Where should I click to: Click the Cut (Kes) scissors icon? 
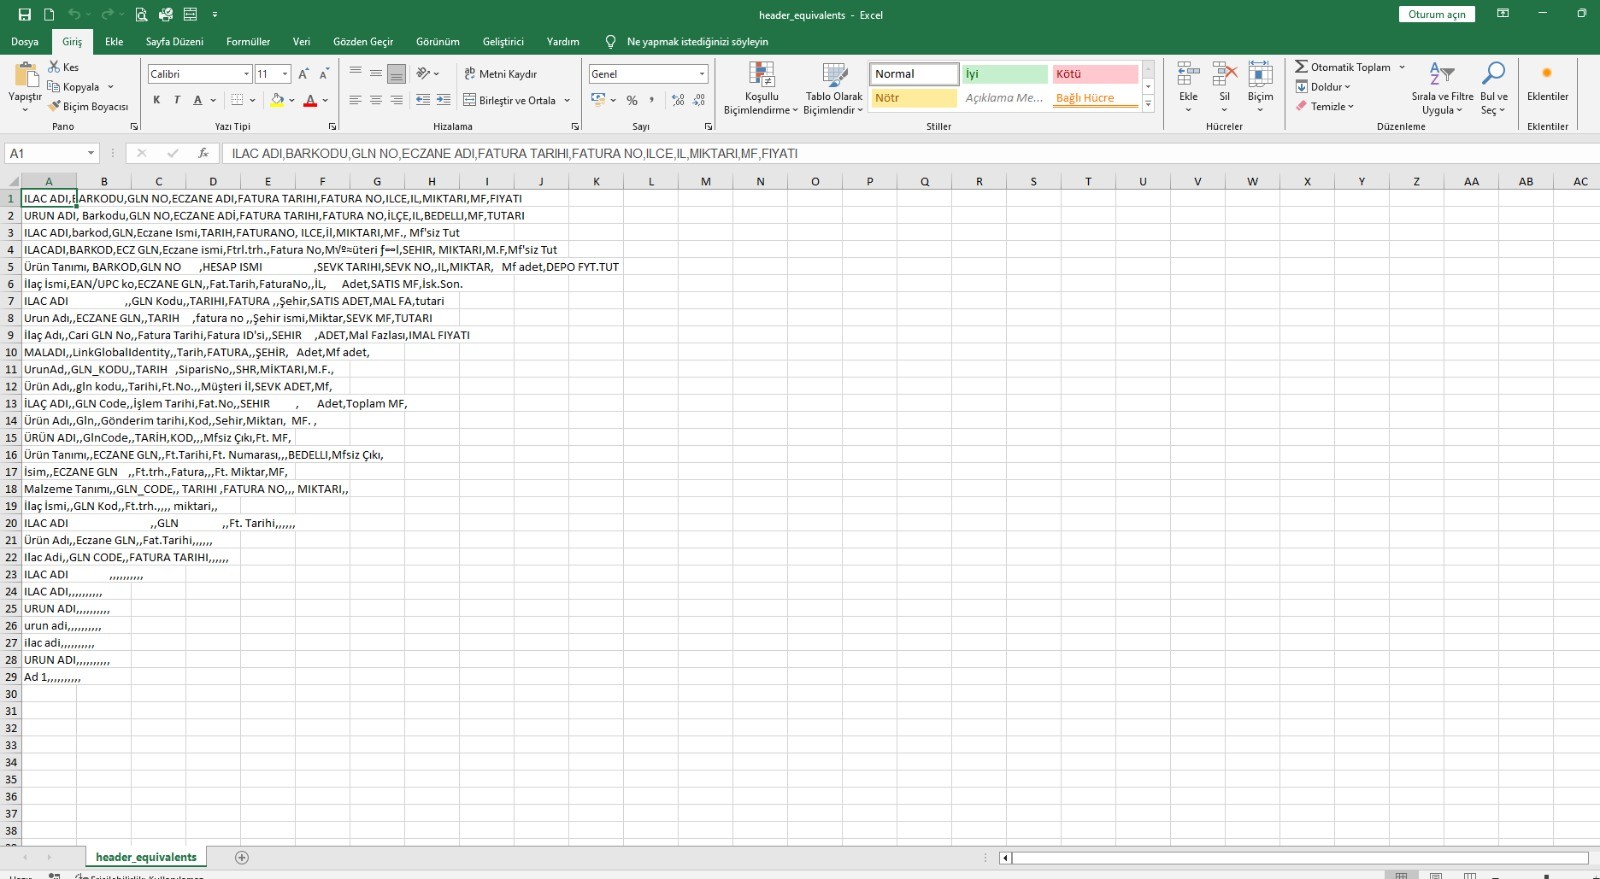click(x=54, y=67)
